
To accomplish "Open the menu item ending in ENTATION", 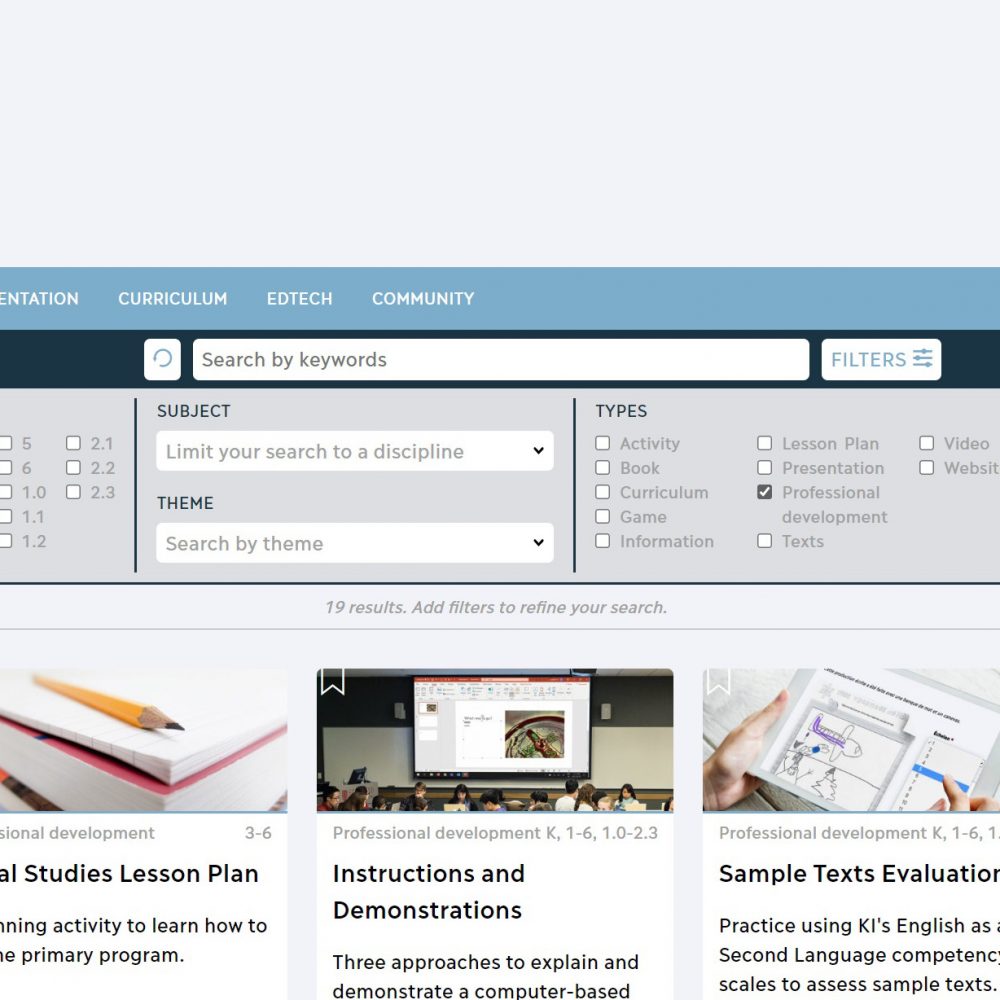I will [x=39, y=298].
